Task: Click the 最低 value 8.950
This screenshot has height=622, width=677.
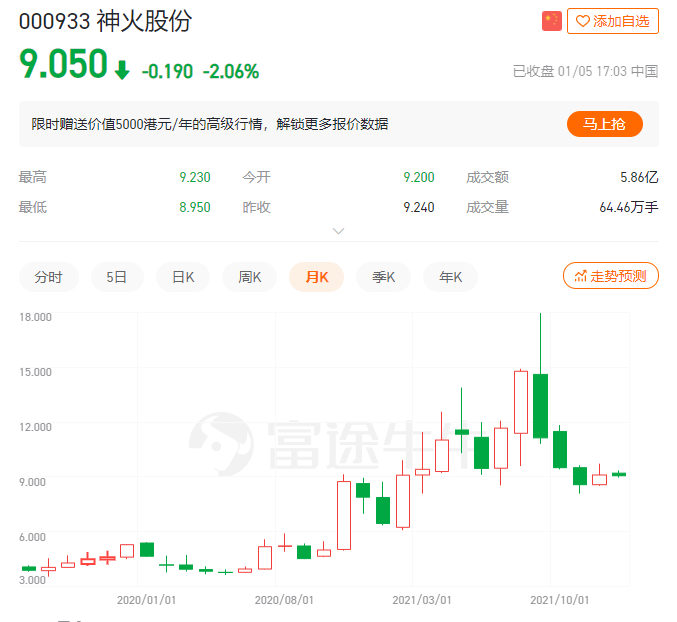Action: tap(195, 207)
